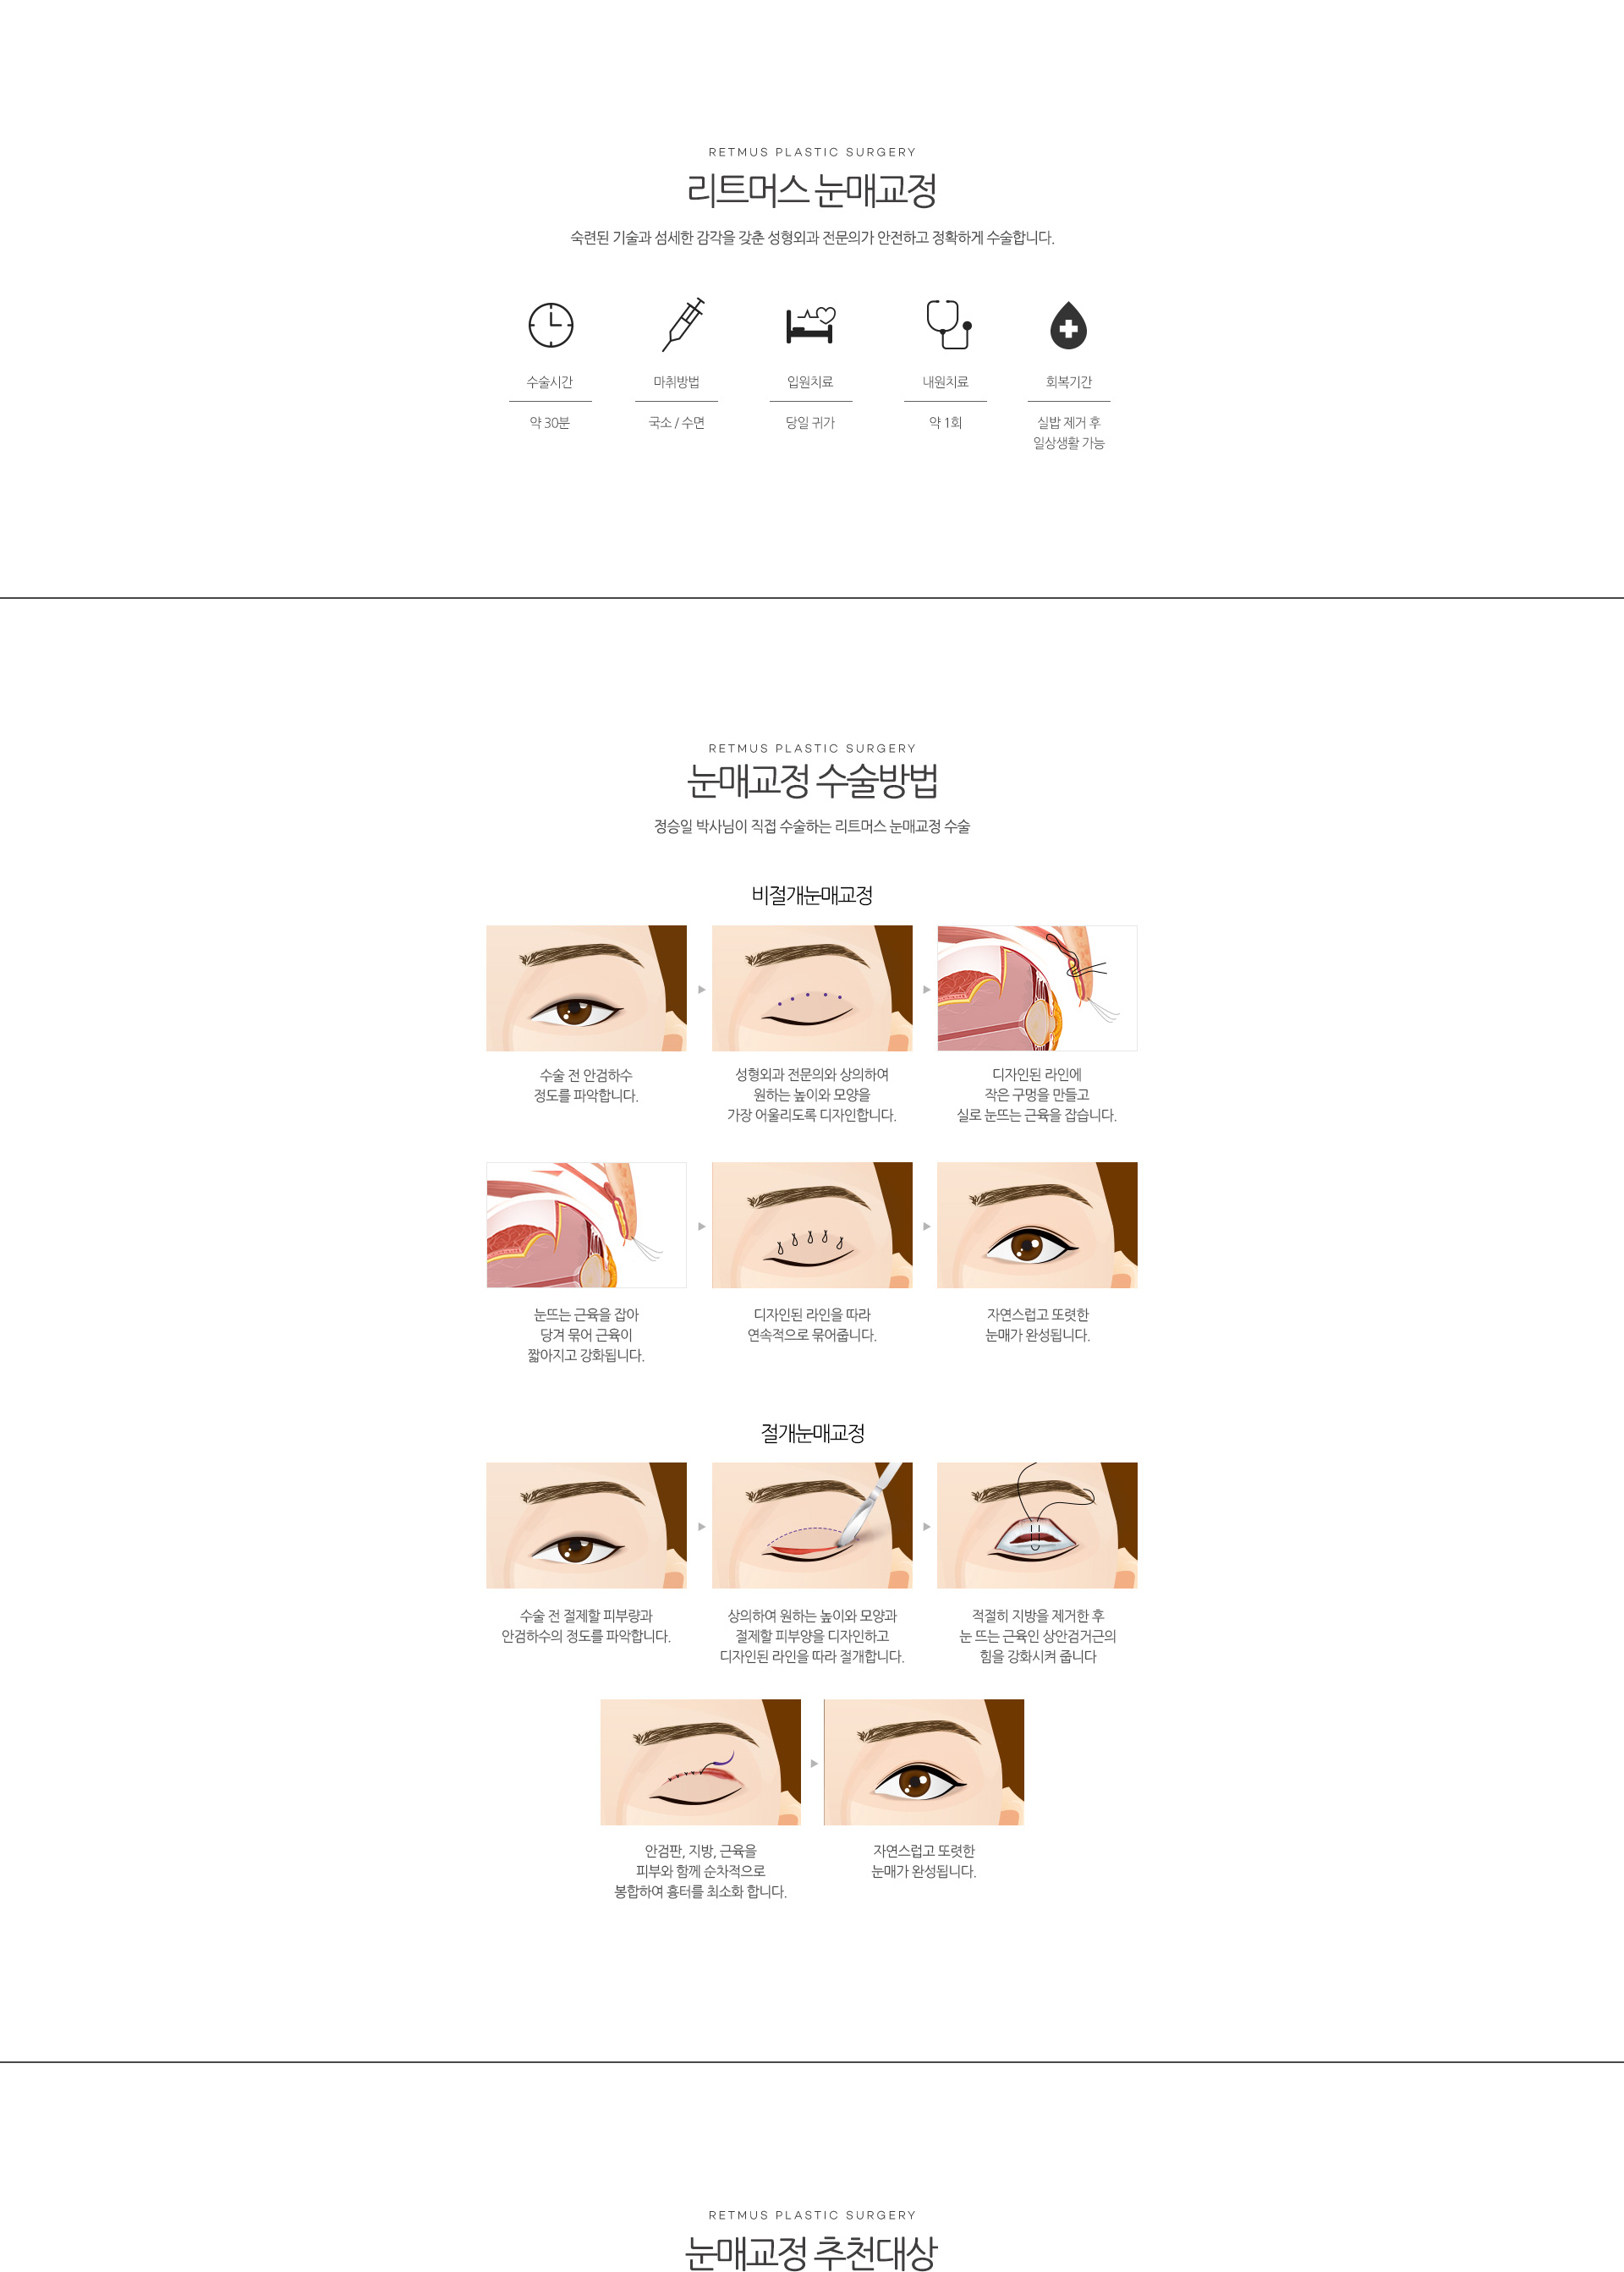Open the stitched closed eyelid illustration

[700, 1762]
